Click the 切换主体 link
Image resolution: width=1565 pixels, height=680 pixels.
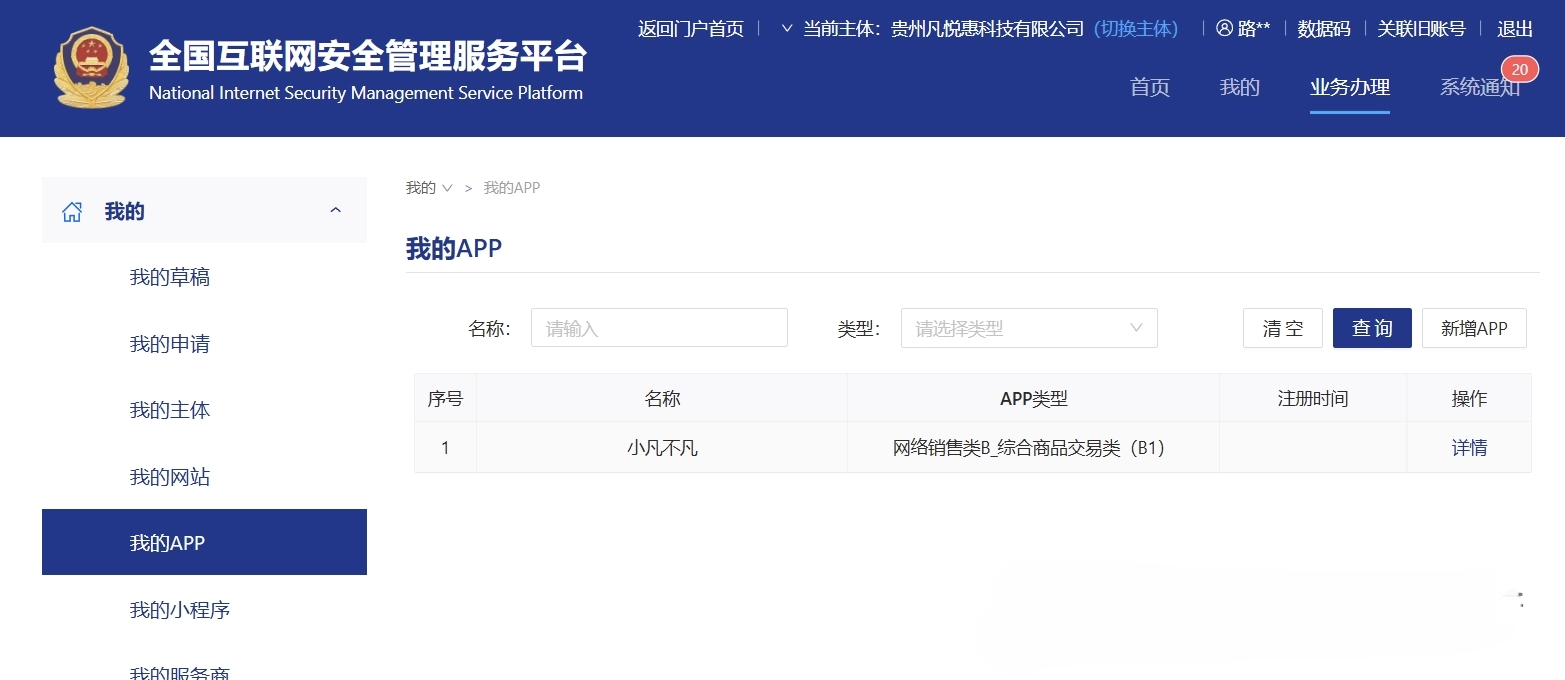[x=1135, y=29]
